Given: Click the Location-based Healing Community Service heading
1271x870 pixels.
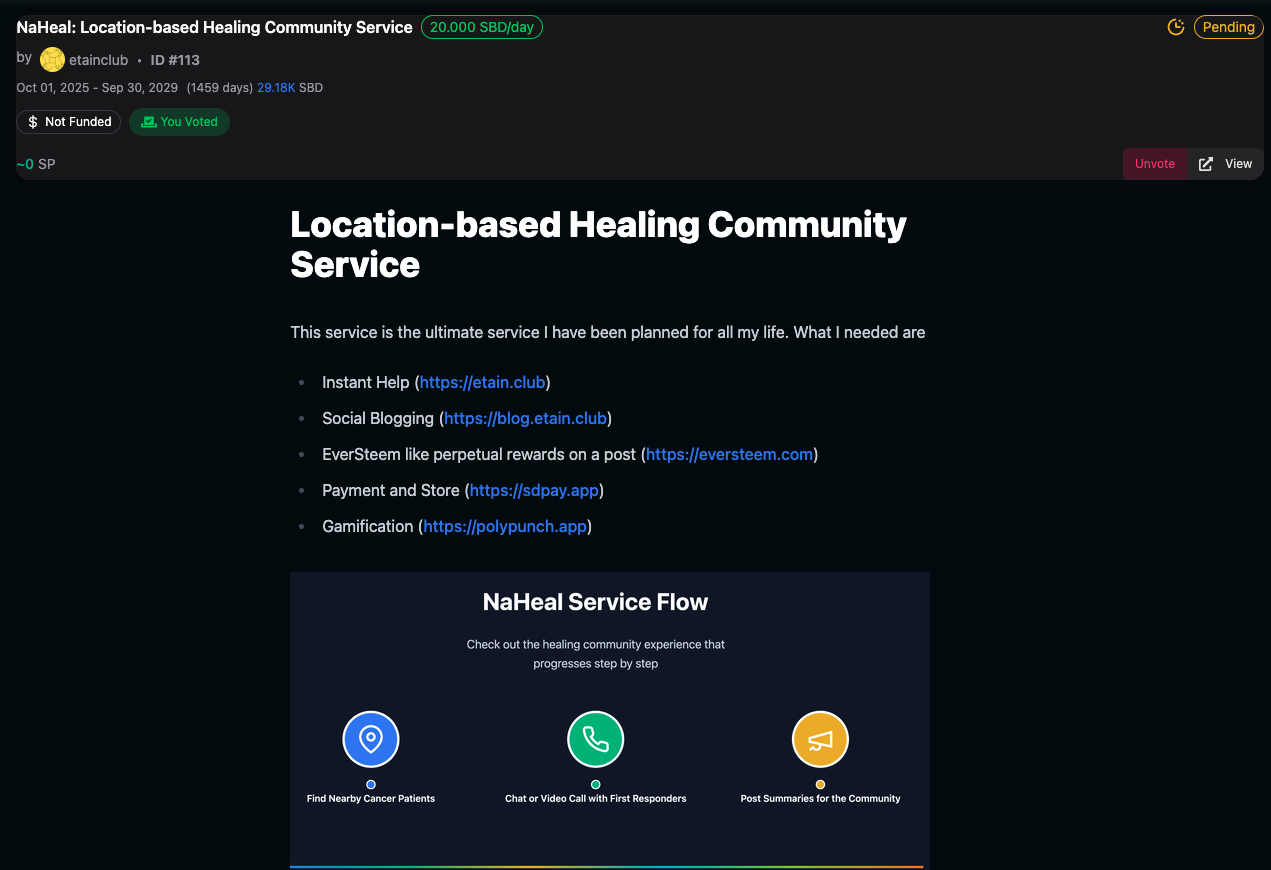Looking at the screenshot, I should point(598,244).
